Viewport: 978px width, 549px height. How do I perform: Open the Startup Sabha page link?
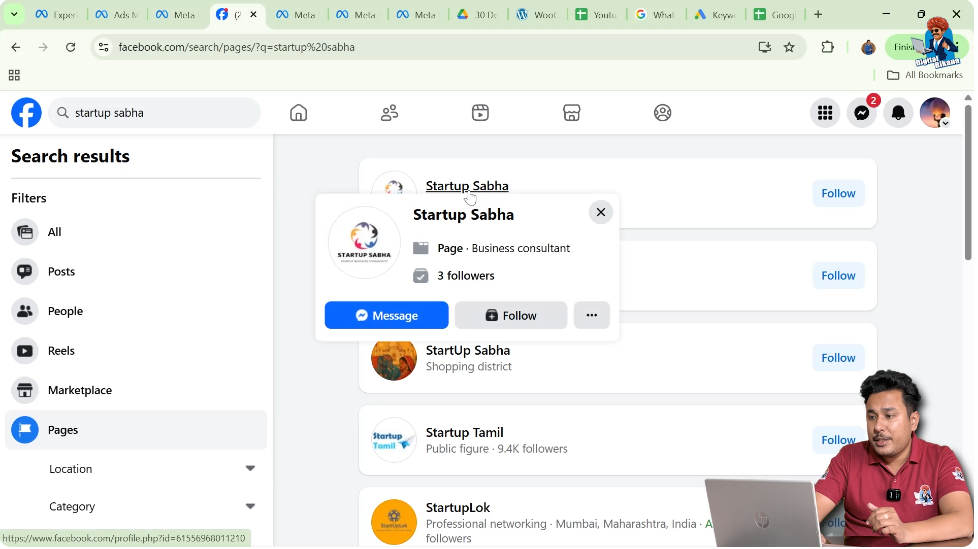pyautogui.click(x=467, y=186)
